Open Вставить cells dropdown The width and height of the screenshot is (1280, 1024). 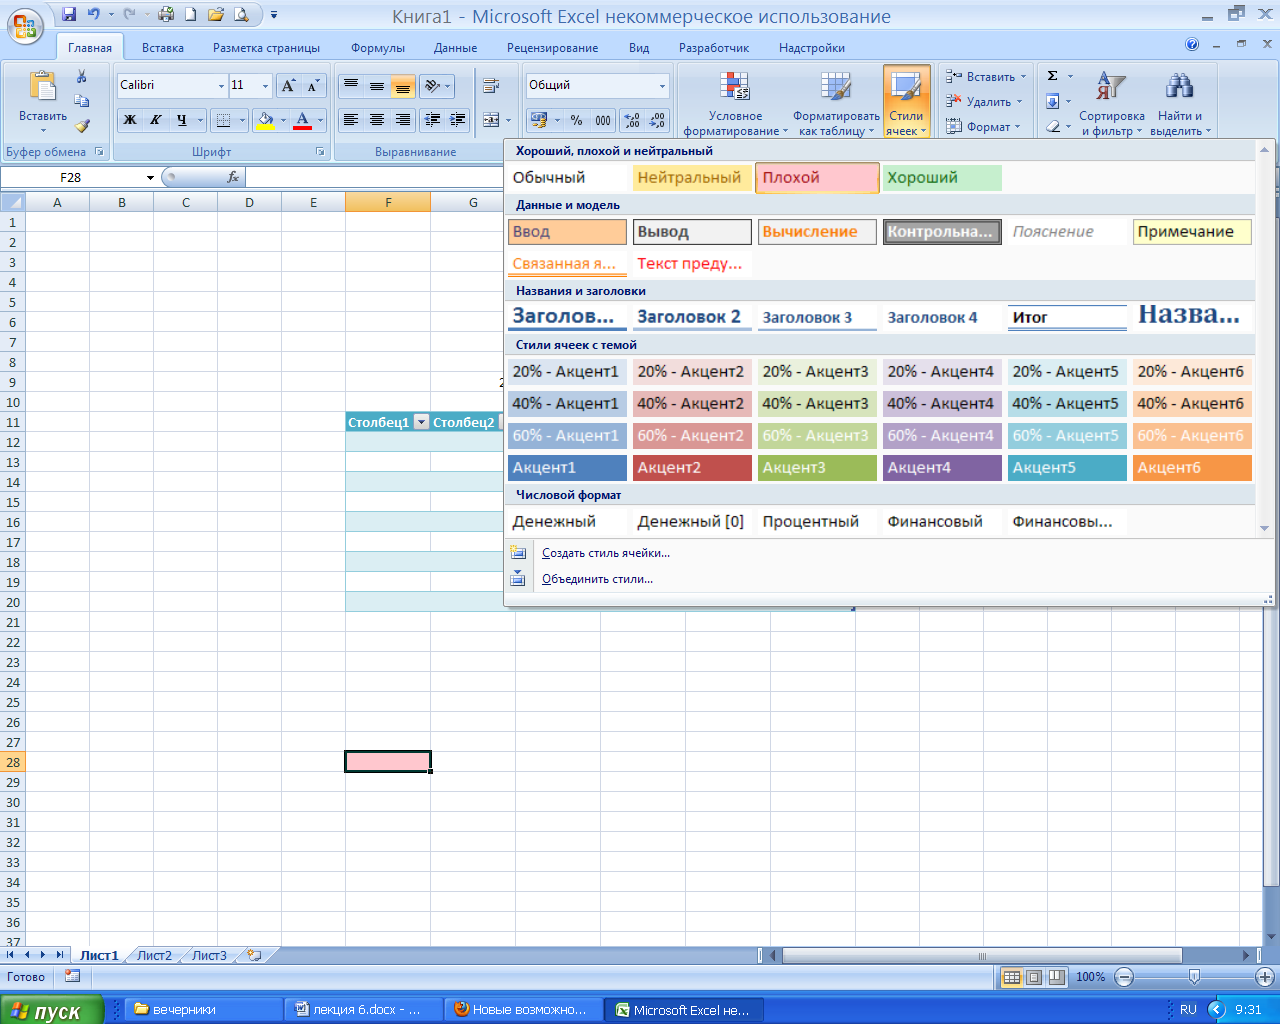[985, 77]
